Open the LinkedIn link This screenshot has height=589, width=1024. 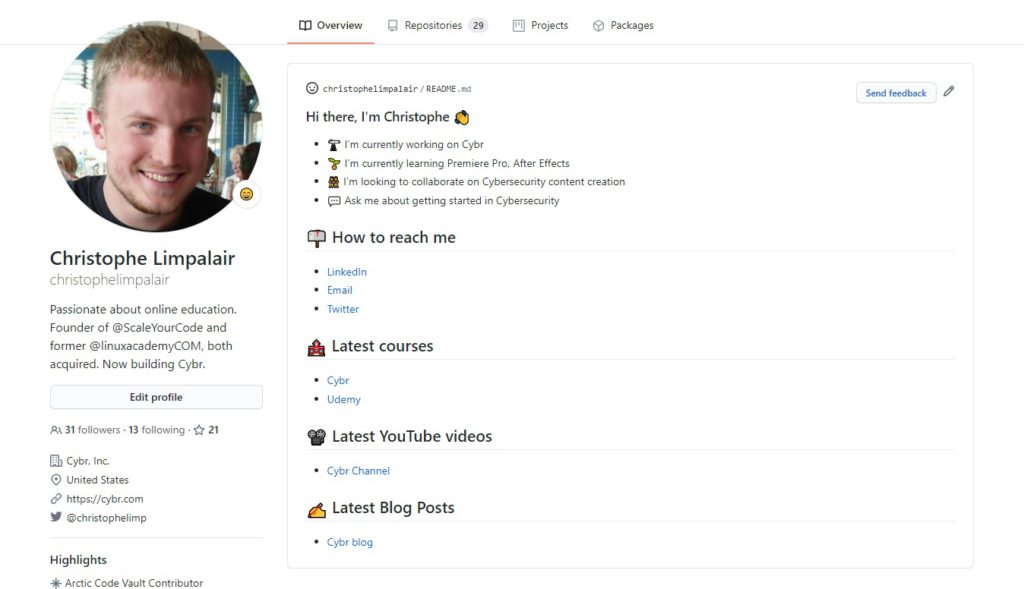(x=347, y=271)
